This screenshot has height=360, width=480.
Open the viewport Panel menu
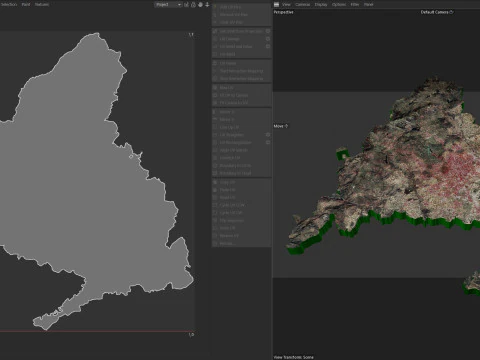pyautogui.click(x=368, y=4)
